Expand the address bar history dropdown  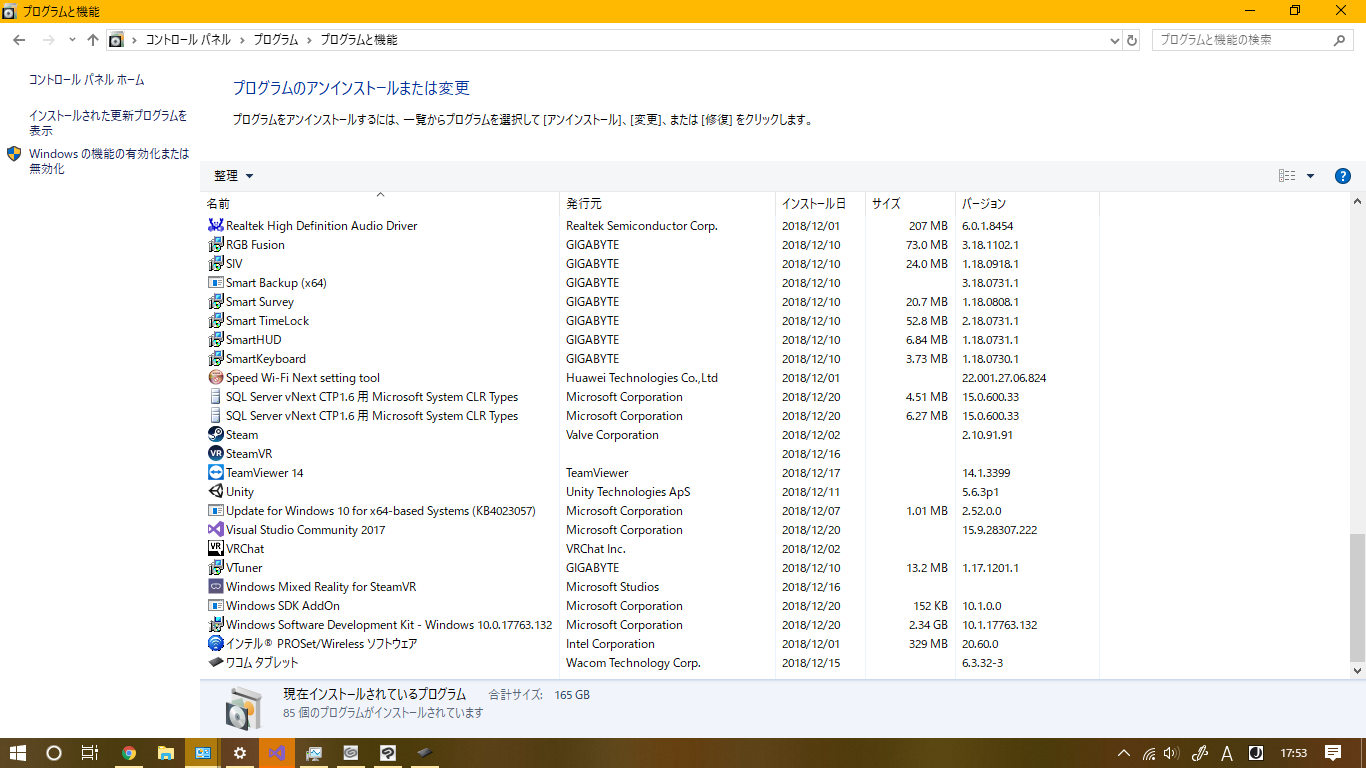[x=1115, y=40]
